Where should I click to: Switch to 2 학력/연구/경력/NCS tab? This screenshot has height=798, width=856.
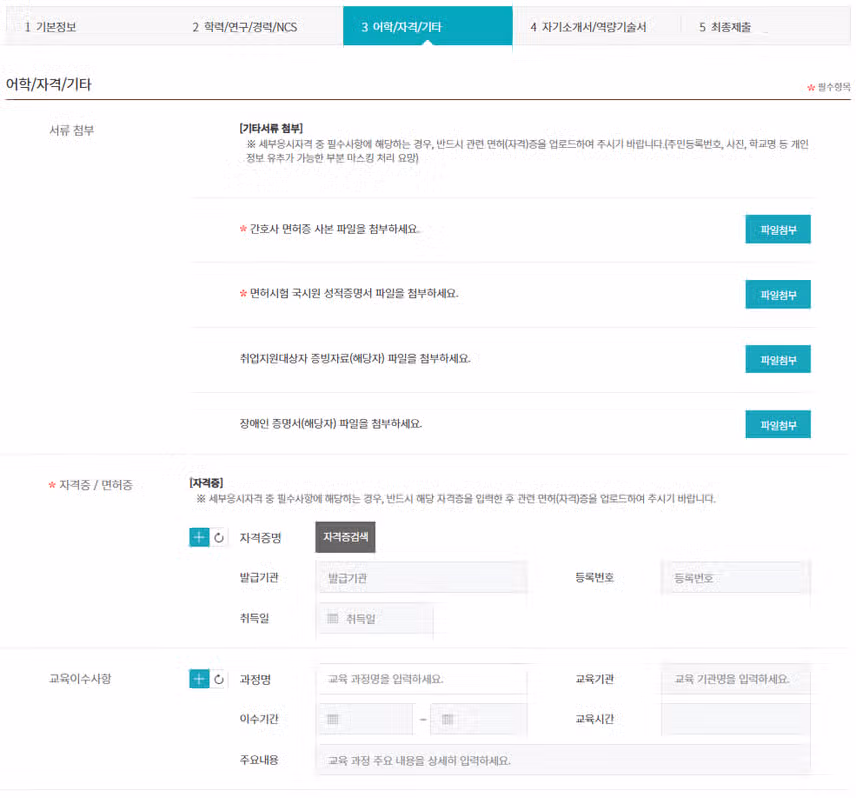pos(245,27)
